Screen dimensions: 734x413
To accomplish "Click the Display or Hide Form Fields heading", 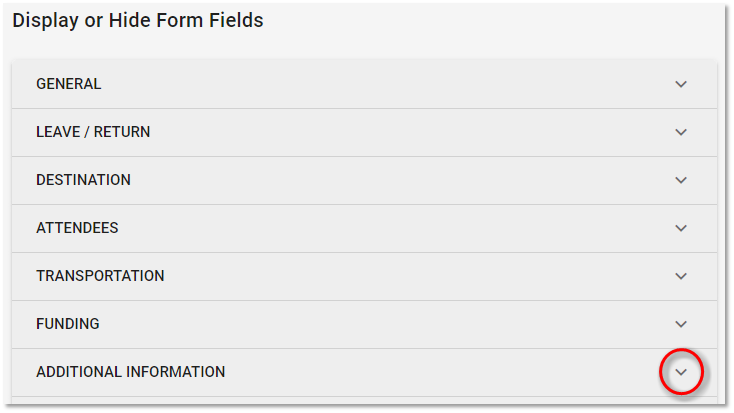I will [138, 20].
